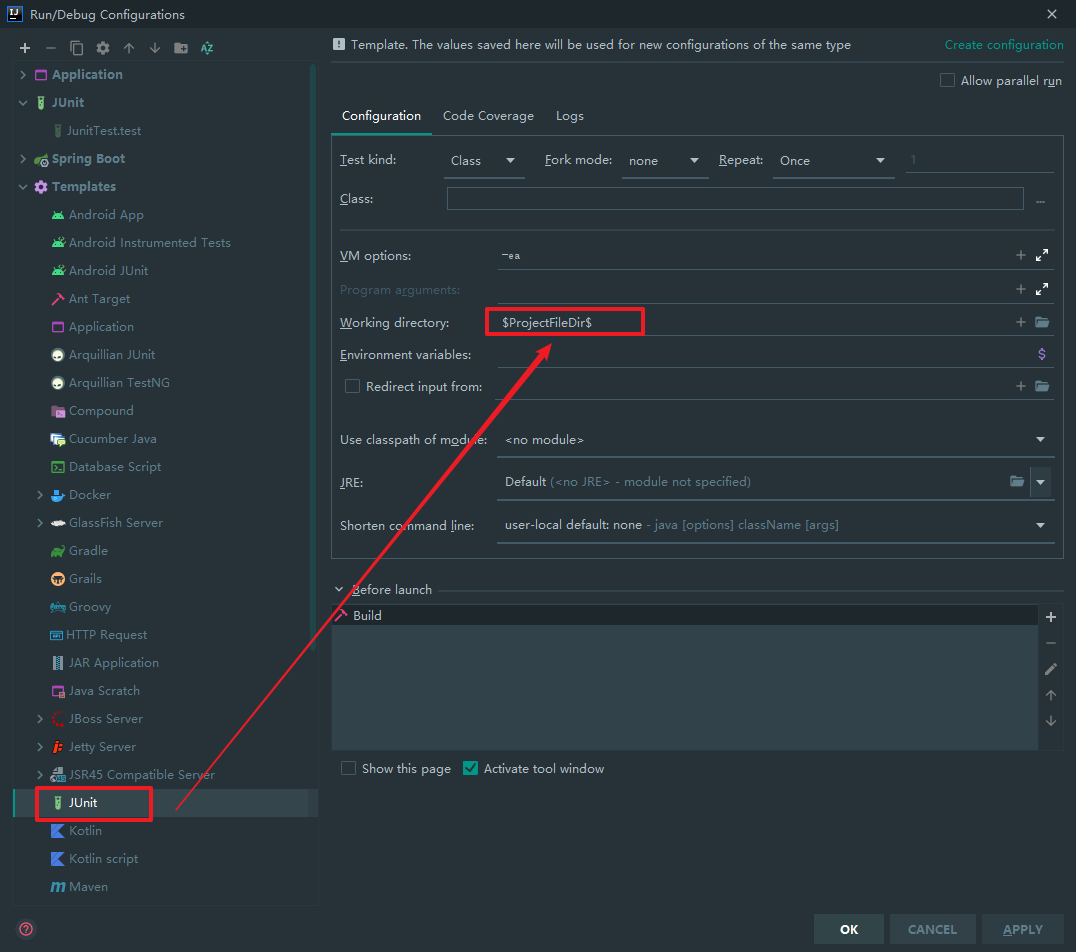Tick the Redirect input from checkbox

pyautogui.click(x=352, y=386)
